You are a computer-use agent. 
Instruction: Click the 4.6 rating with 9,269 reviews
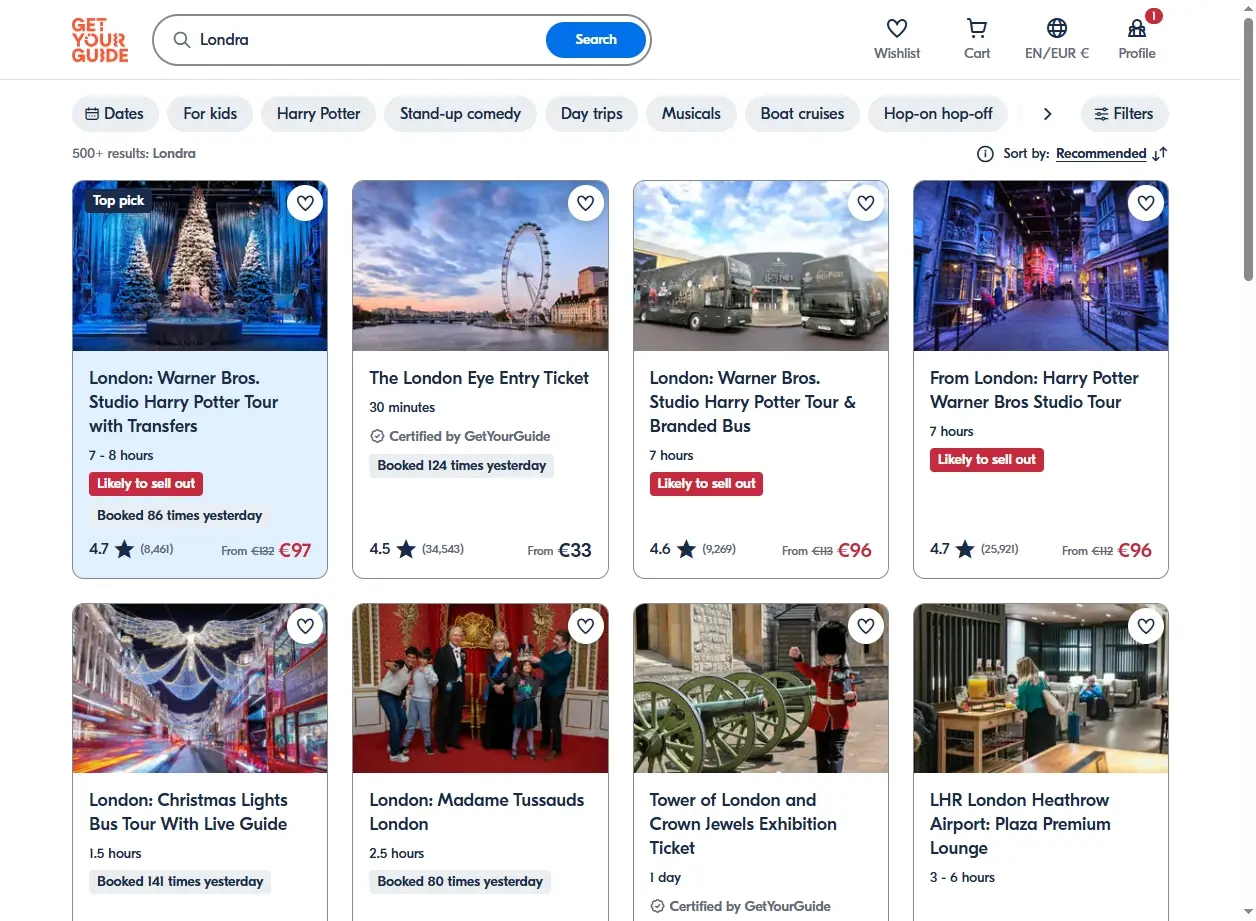coord(692,549)
